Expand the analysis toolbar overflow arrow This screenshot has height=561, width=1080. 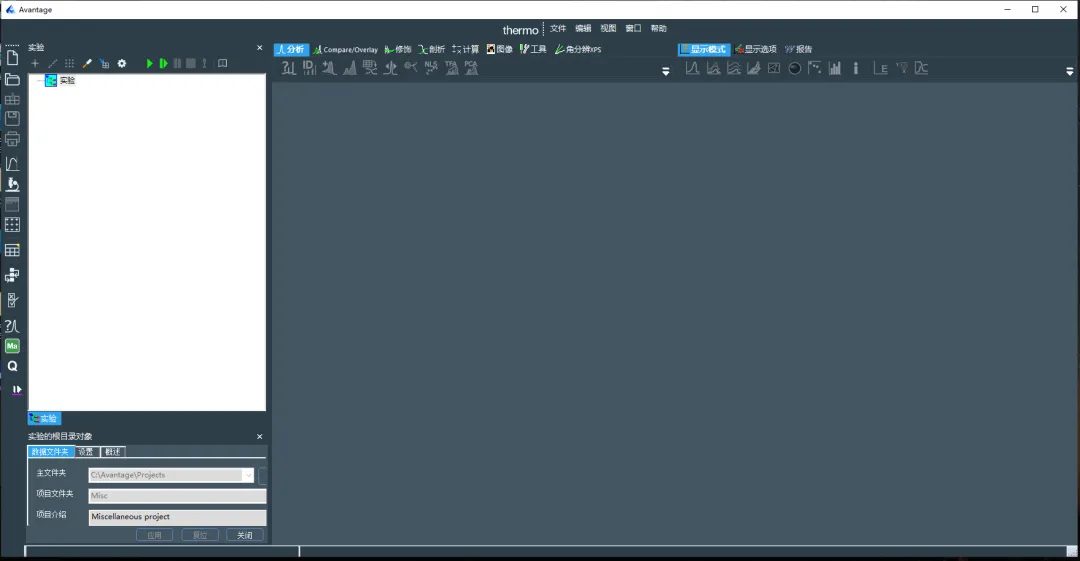point(665,71)
